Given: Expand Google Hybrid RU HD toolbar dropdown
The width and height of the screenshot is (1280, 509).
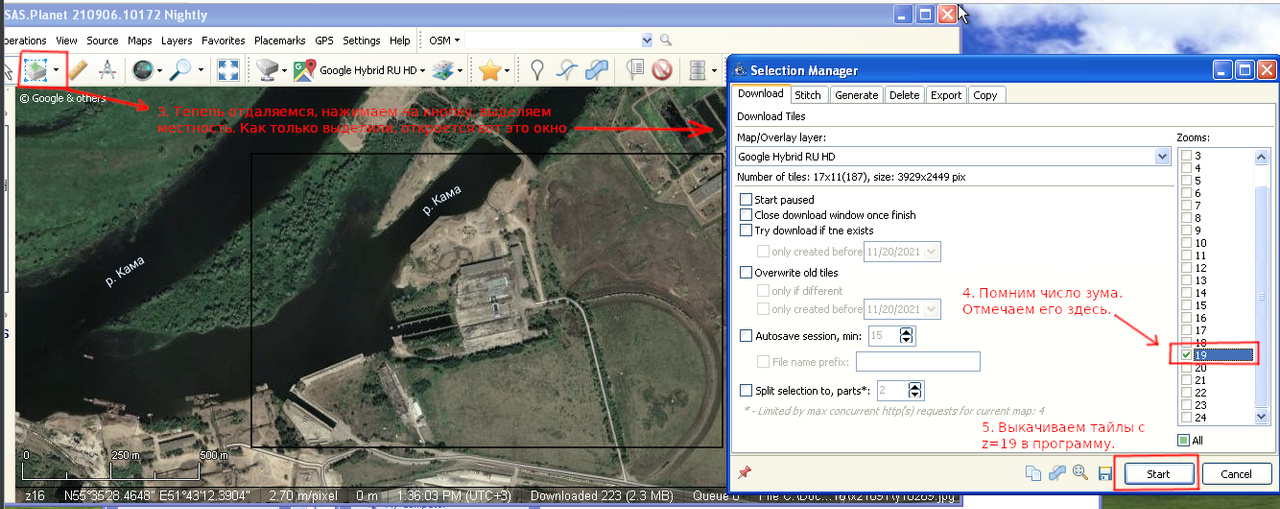Looking at the screenshot, I should point(424,70).
